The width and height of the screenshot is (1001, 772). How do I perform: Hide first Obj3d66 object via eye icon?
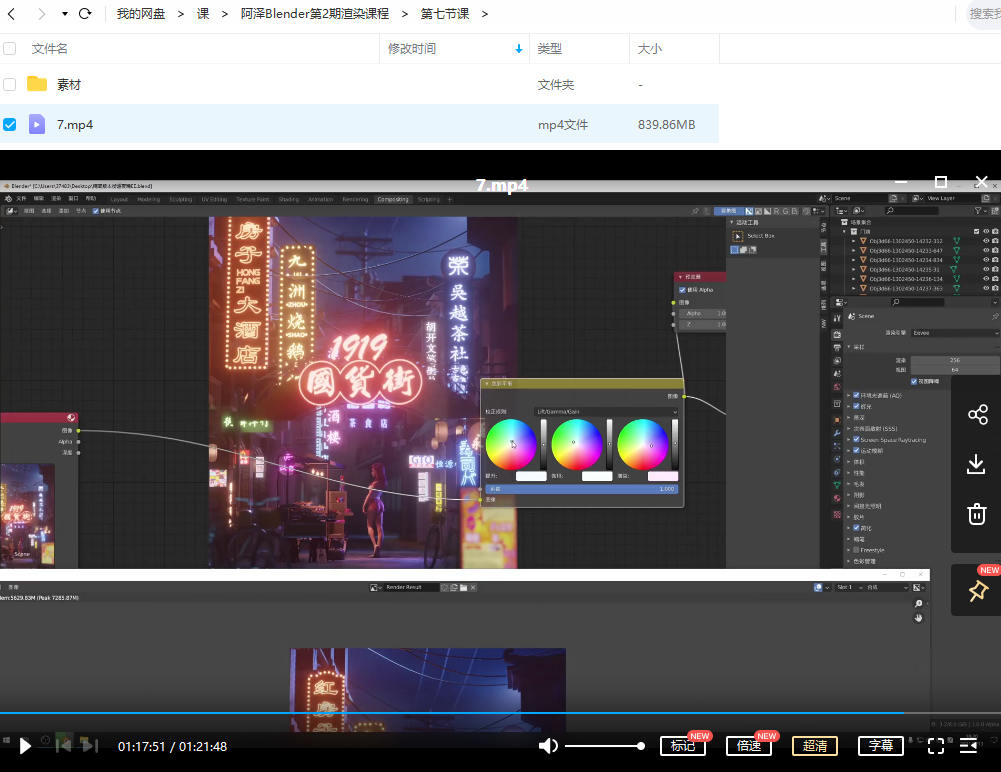(986, 241)
